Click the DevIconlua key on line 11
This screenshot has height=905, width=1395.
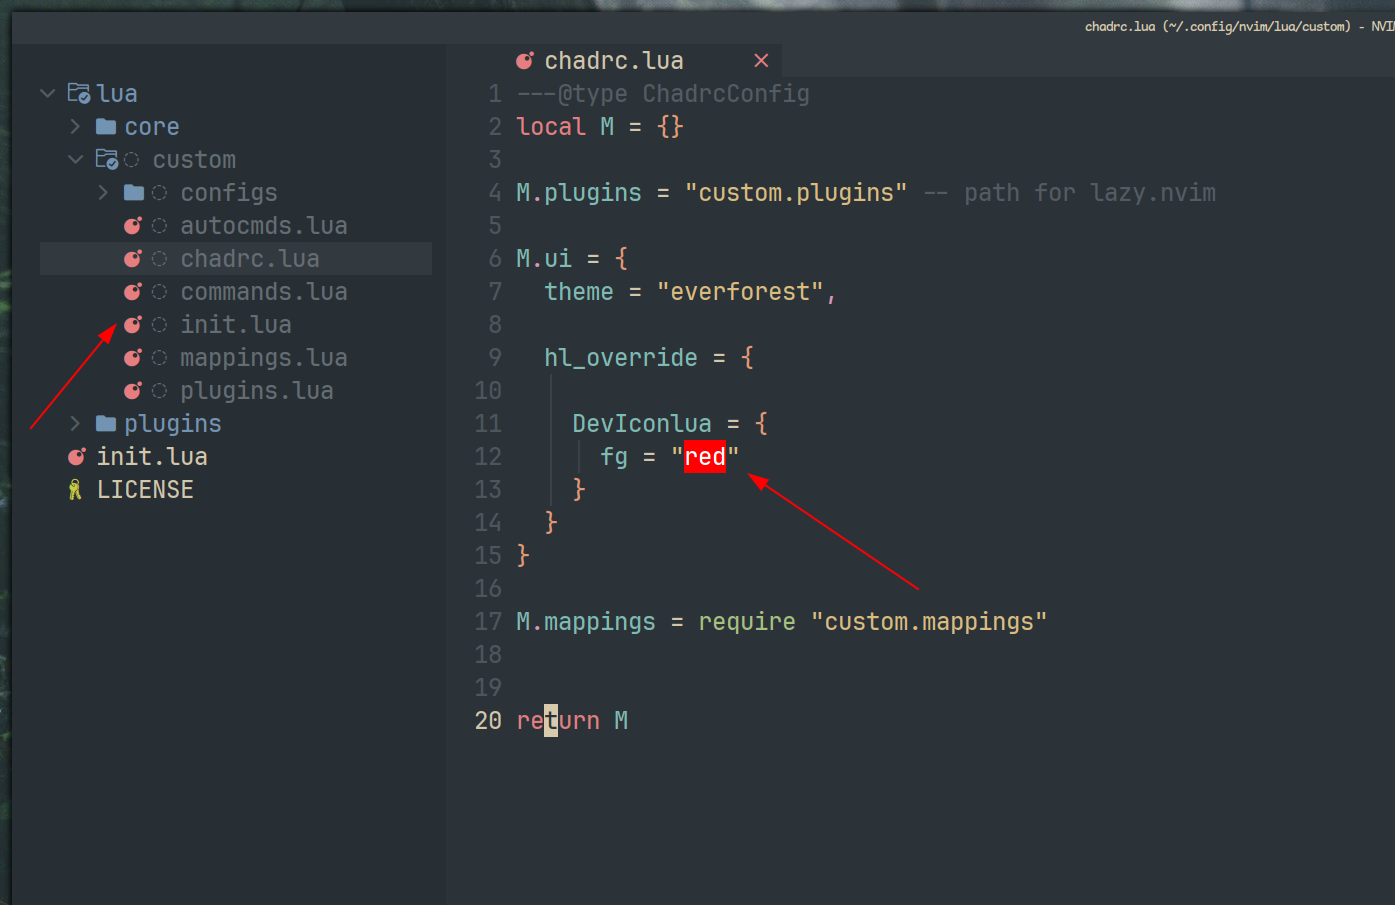pos(642,424)
